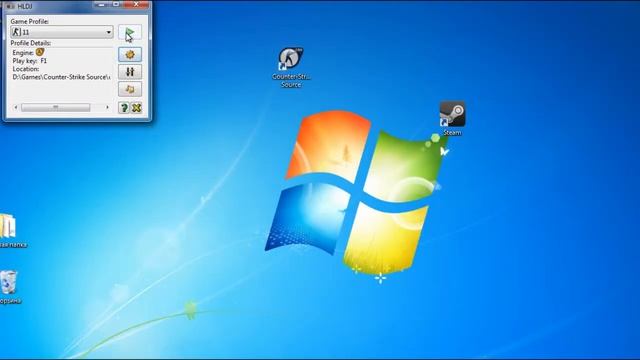Minimize the HLDJ window
Screen dimensions: 640x360
101,4
